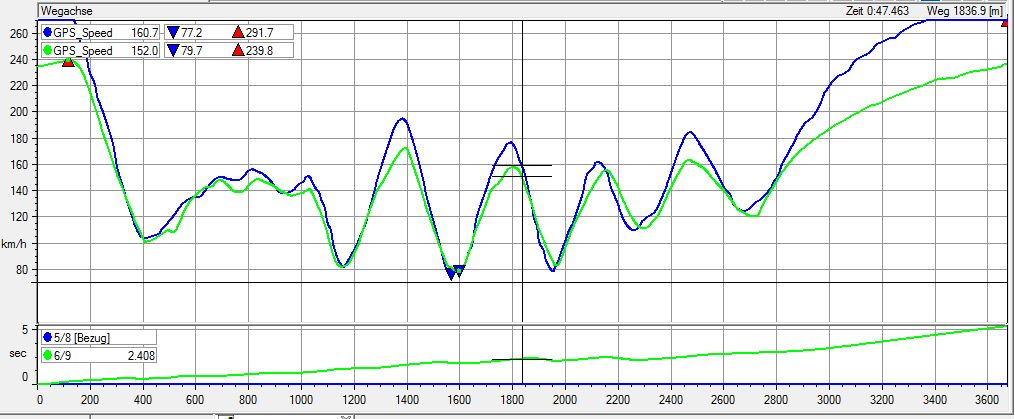Click the km/h unit label on speed axis

click(x=13, y=244)
